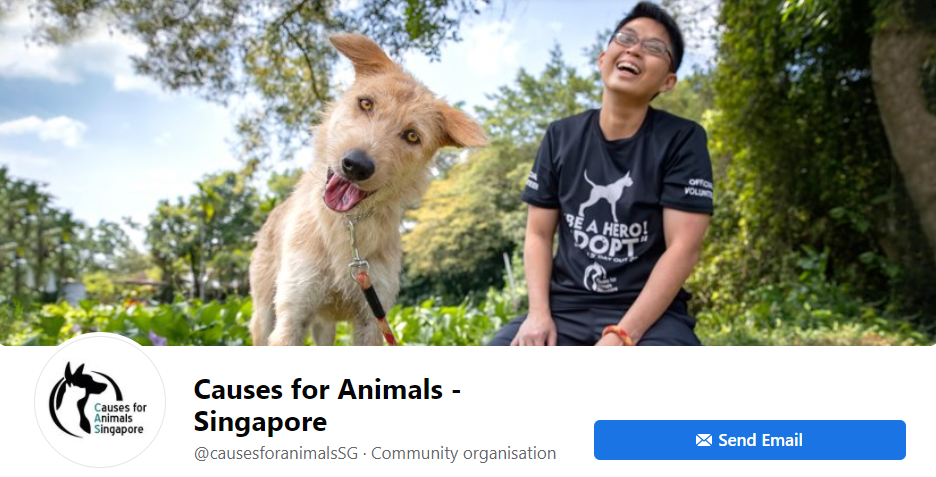Image resolution: width=936 pixels, height=477 pixels.
Task: Click the 'OFFICIAL VOLUNTEER' sleeve print
Action: 698,188
